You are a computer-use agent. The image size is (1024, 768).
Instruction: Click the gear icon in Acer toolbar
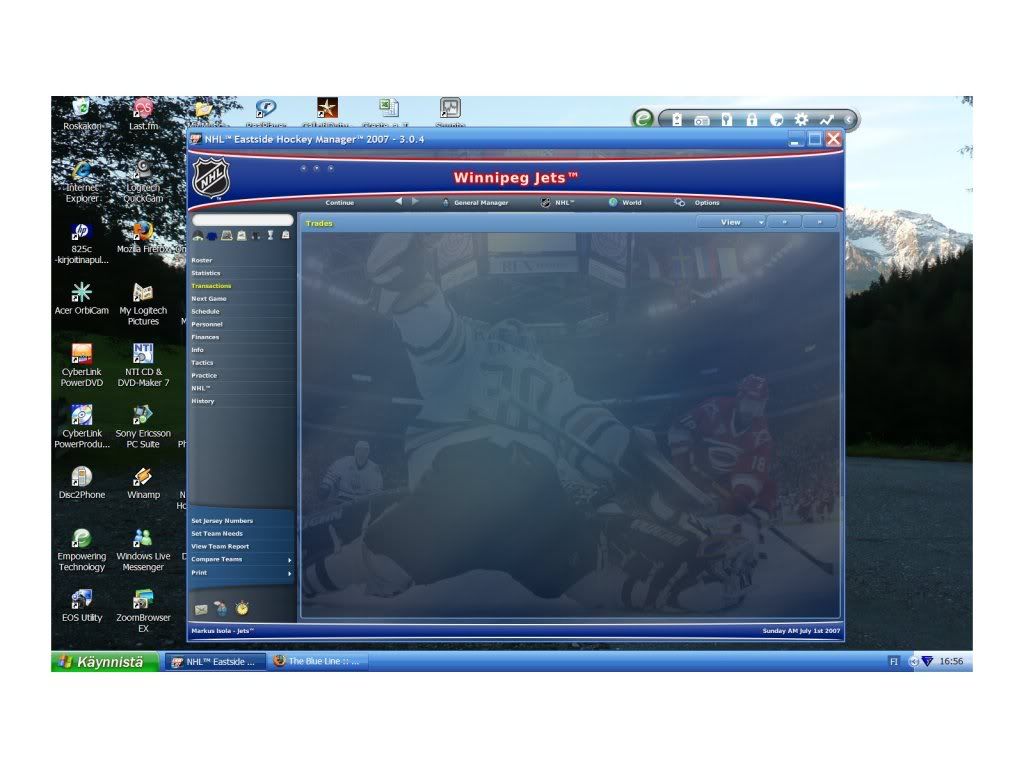[x=801, y=119]
